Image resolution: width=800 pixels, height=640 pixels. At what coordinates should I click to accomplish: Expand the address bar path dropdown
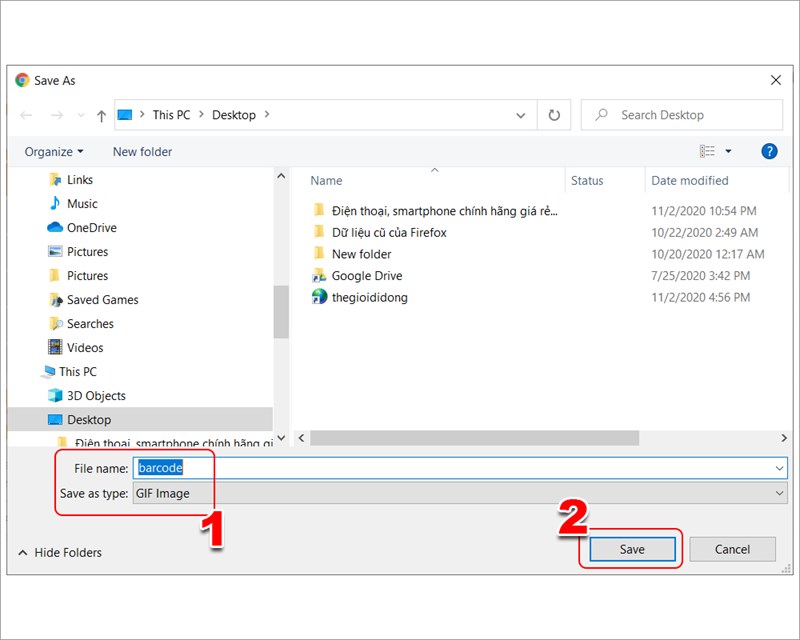(x=521, y=115)
